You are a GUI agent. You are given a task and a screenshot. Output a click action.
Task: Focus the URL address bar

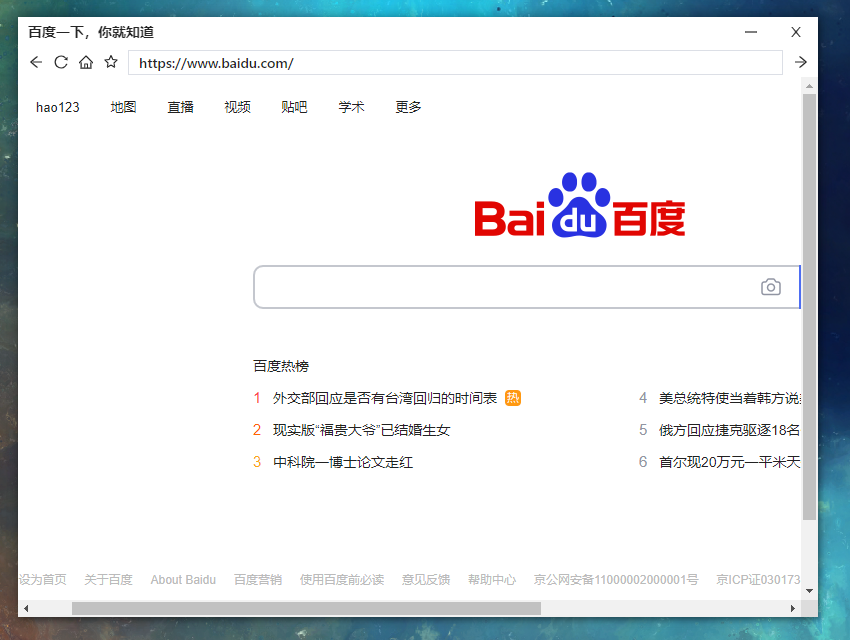click(455, 63)
